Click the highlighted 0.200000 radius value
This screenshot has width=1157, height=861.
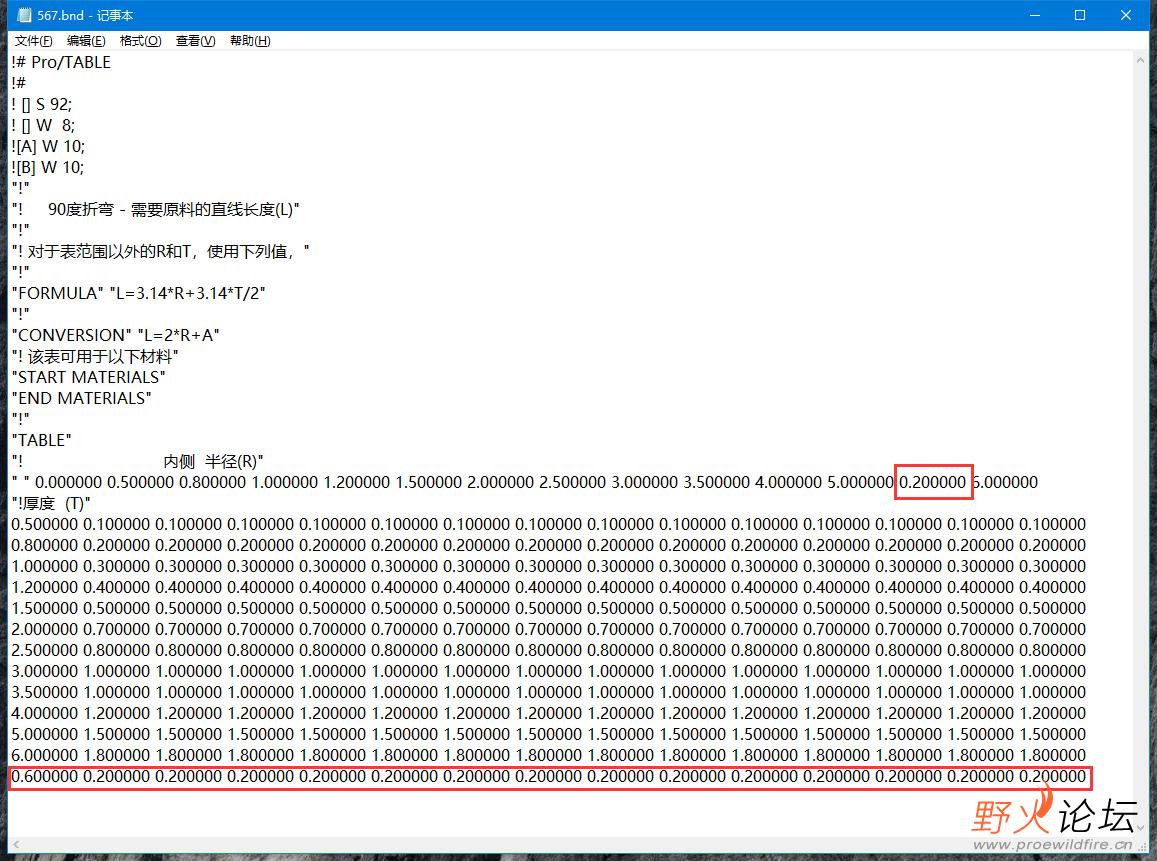pyautogui.click(x=932, y=483)
